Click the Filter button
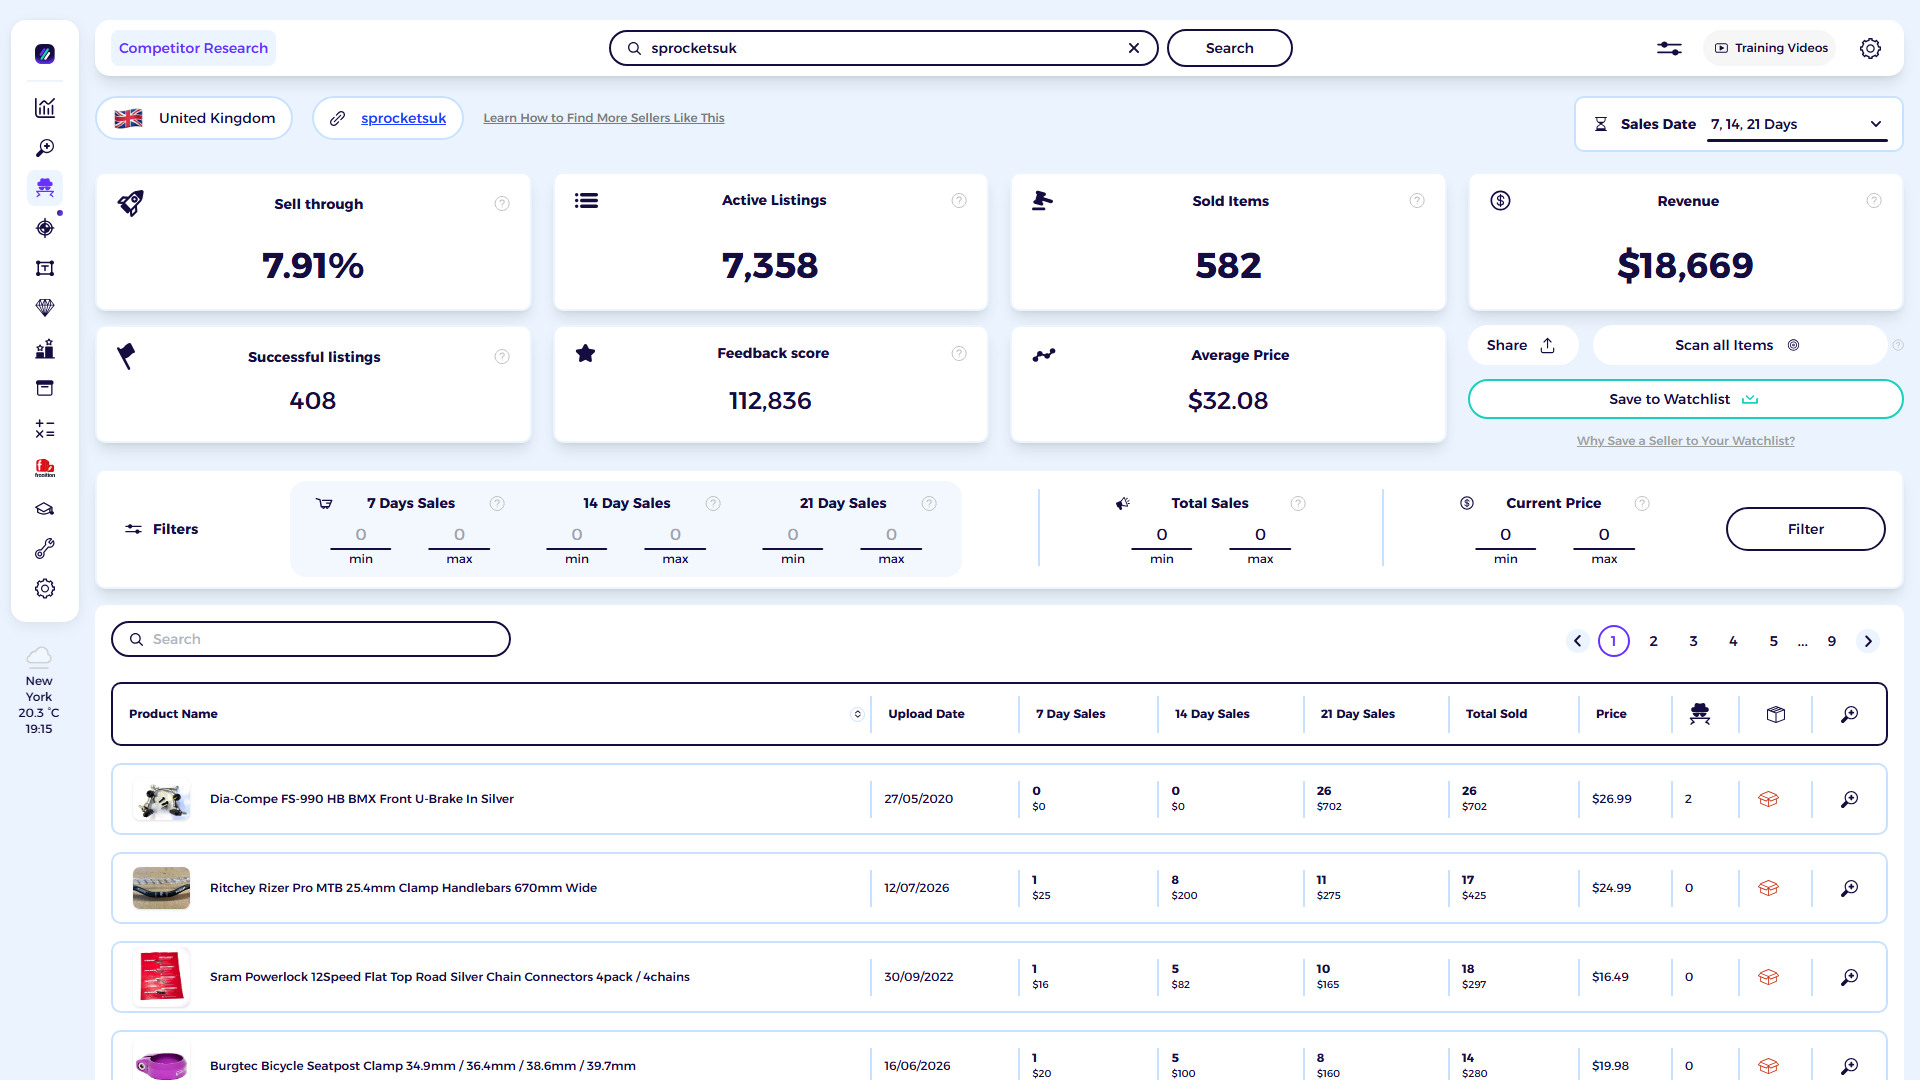This screenshot has height=1080, width=1920. tap(1805, 529)
